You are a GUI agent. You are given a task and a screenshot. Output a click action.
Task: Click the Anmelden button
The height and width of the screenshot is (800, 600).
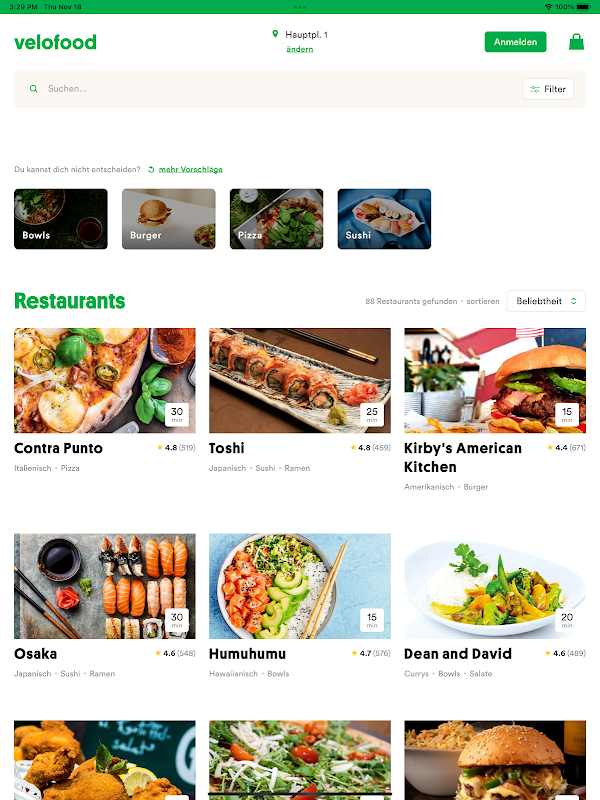pos(515,42)
